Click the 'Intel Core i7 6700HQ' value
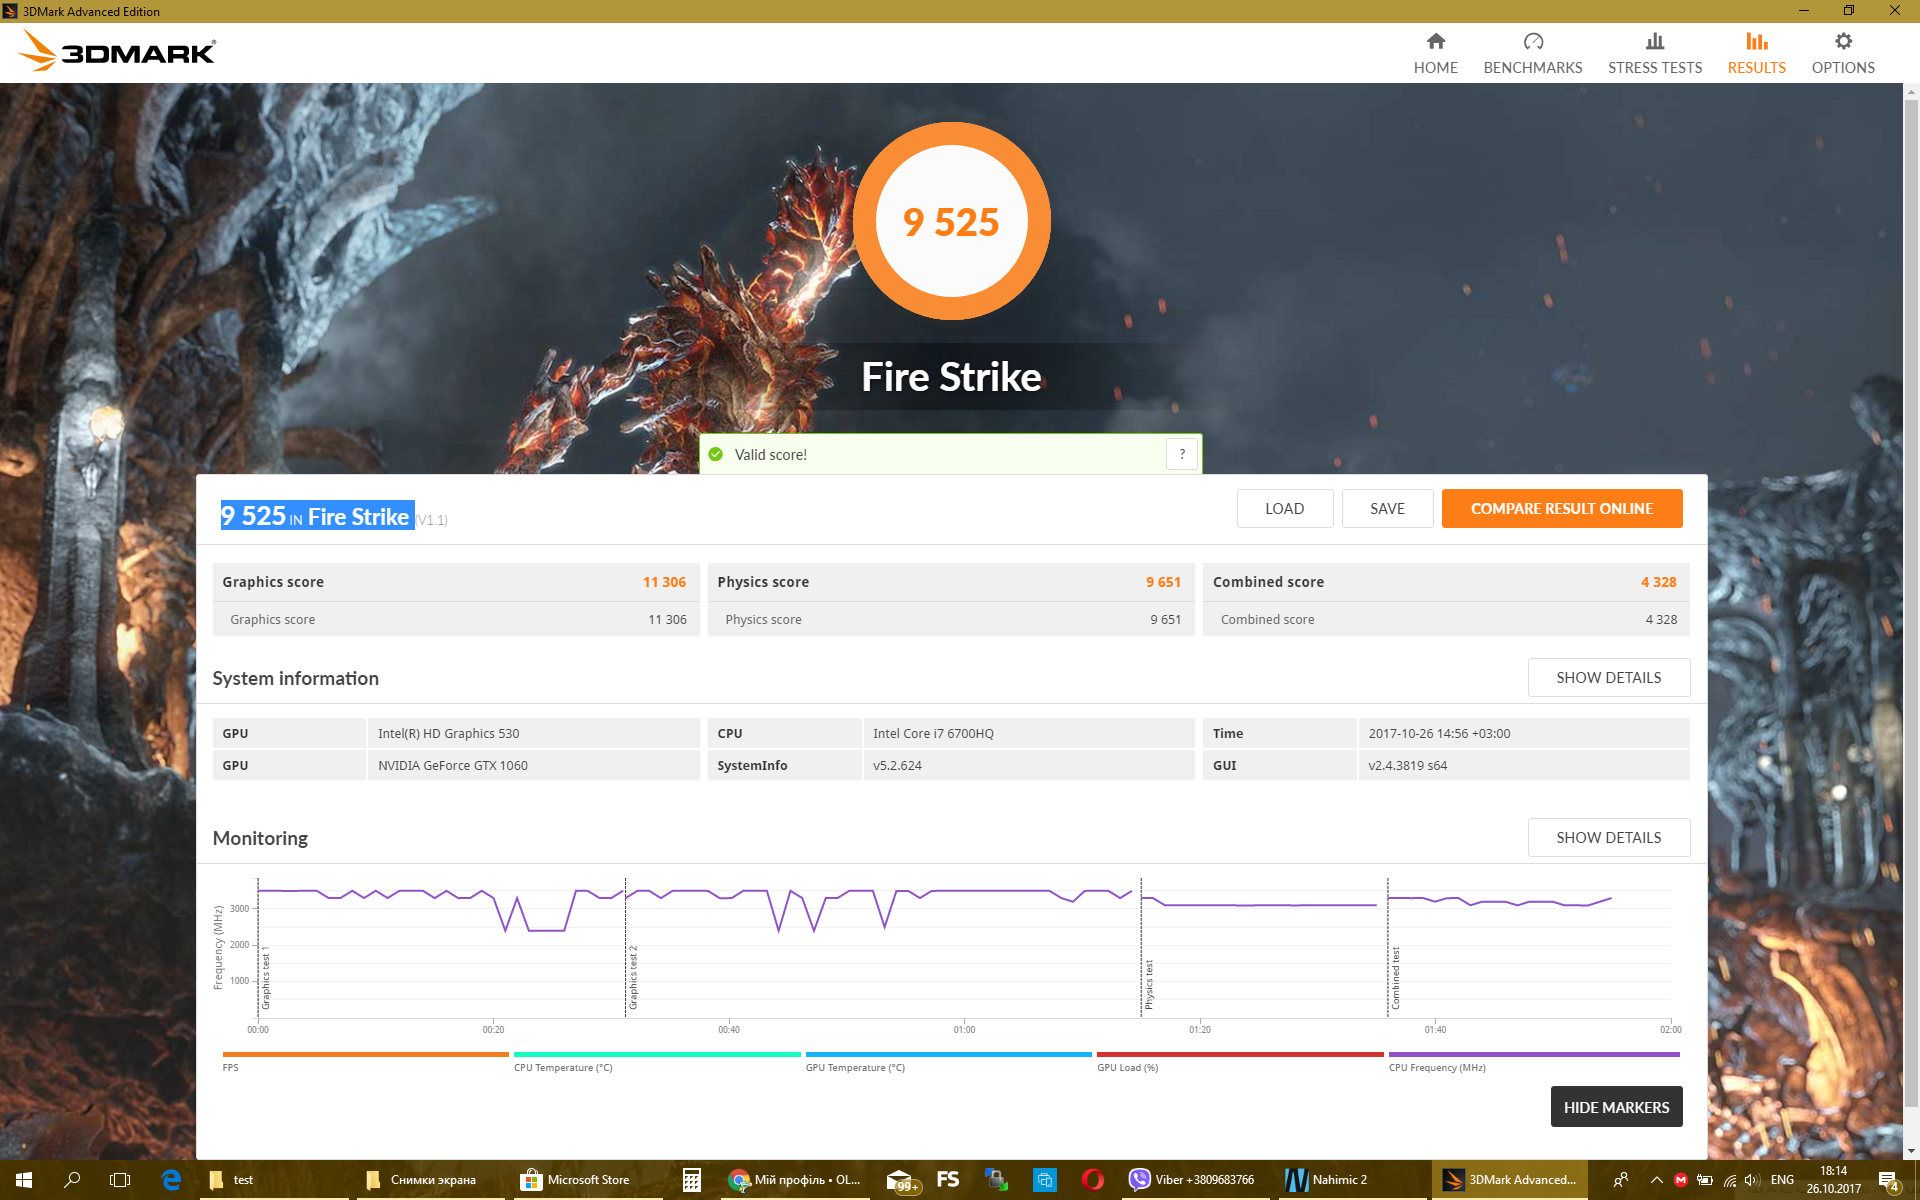This screenshot has width=1920, height=1200. coord(933,733)
